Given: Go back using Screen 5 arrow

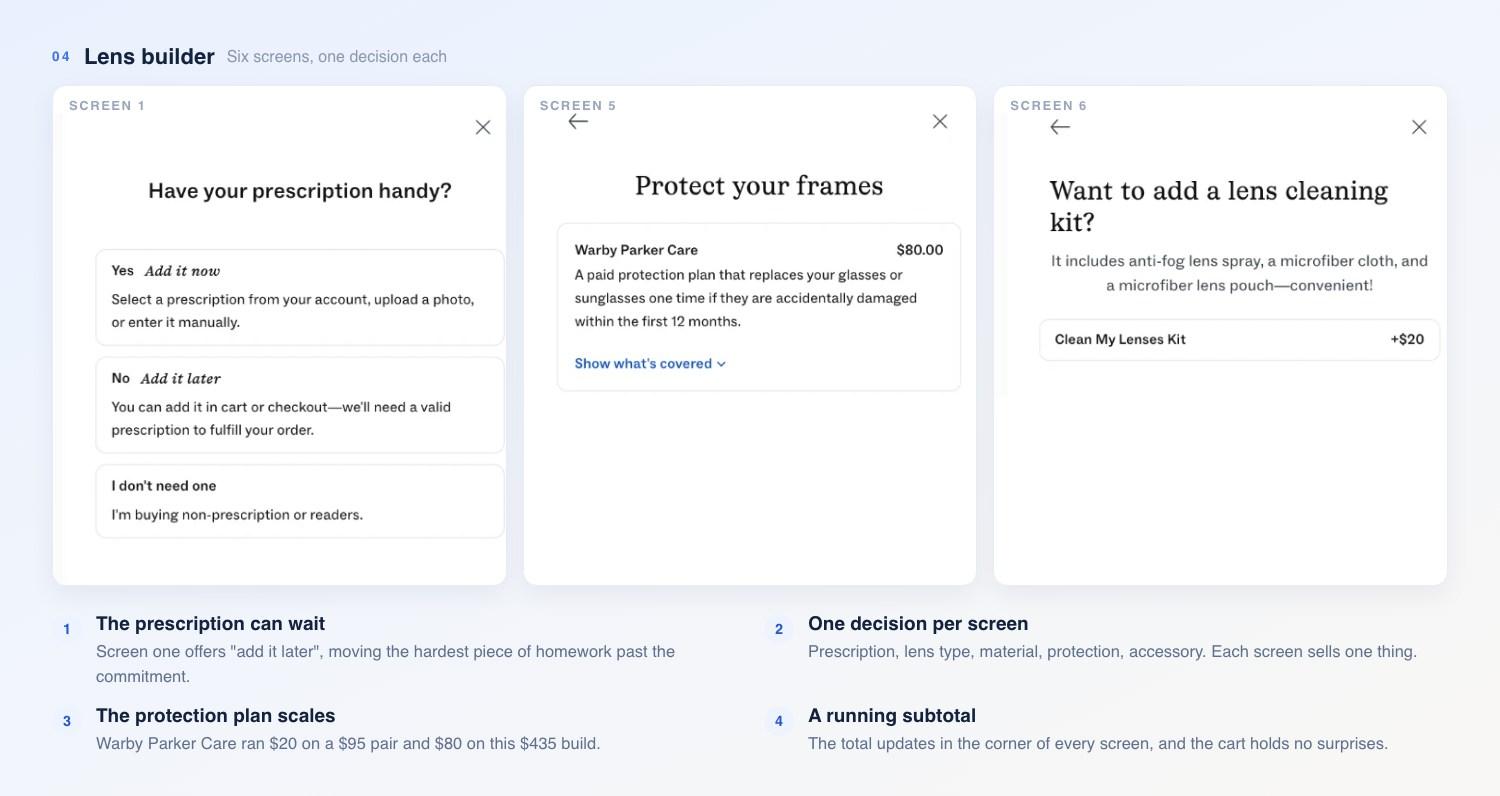Looking at the screenshot, I should tap(578, 121).
